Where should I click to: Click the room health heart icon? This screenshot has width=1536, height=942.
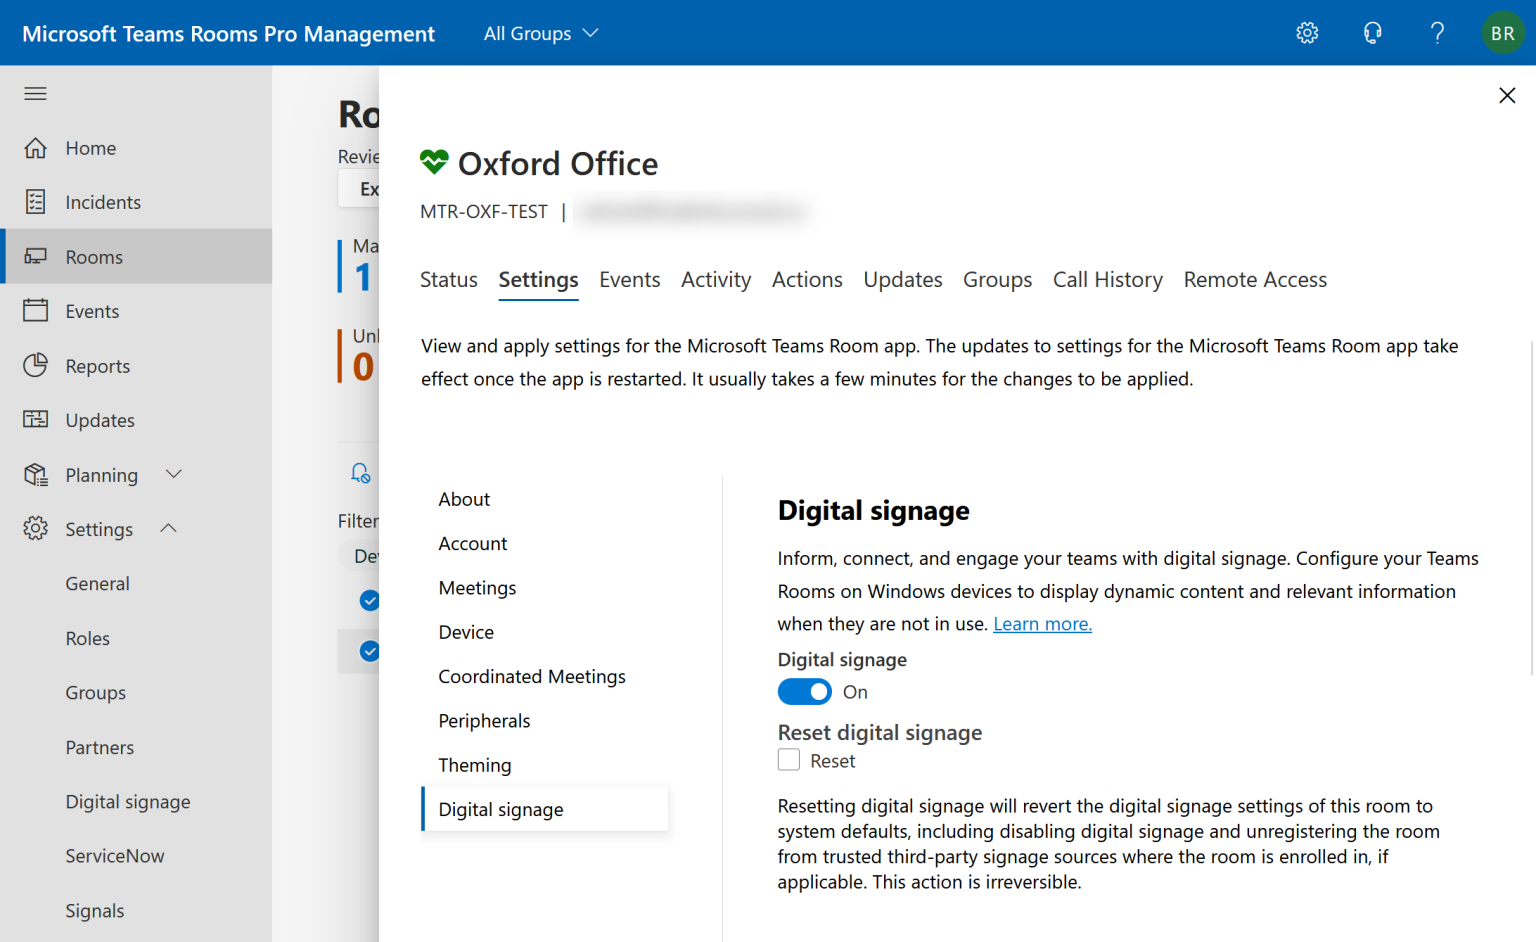pos(432,161)
